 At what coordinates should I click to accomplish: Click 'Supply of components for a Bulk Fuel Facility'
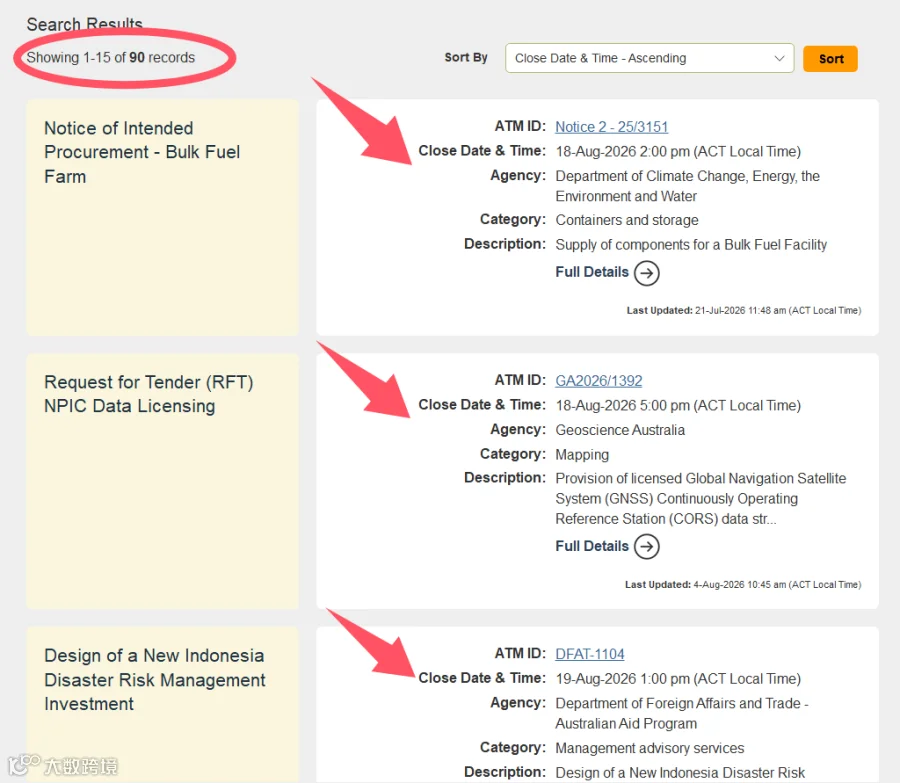(x=691, y=245)
